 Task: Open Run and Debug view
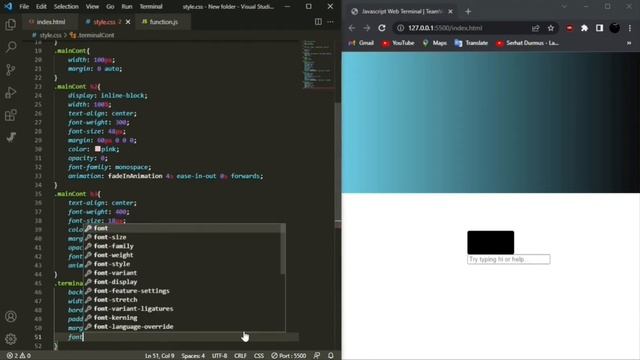pos(11,93)
